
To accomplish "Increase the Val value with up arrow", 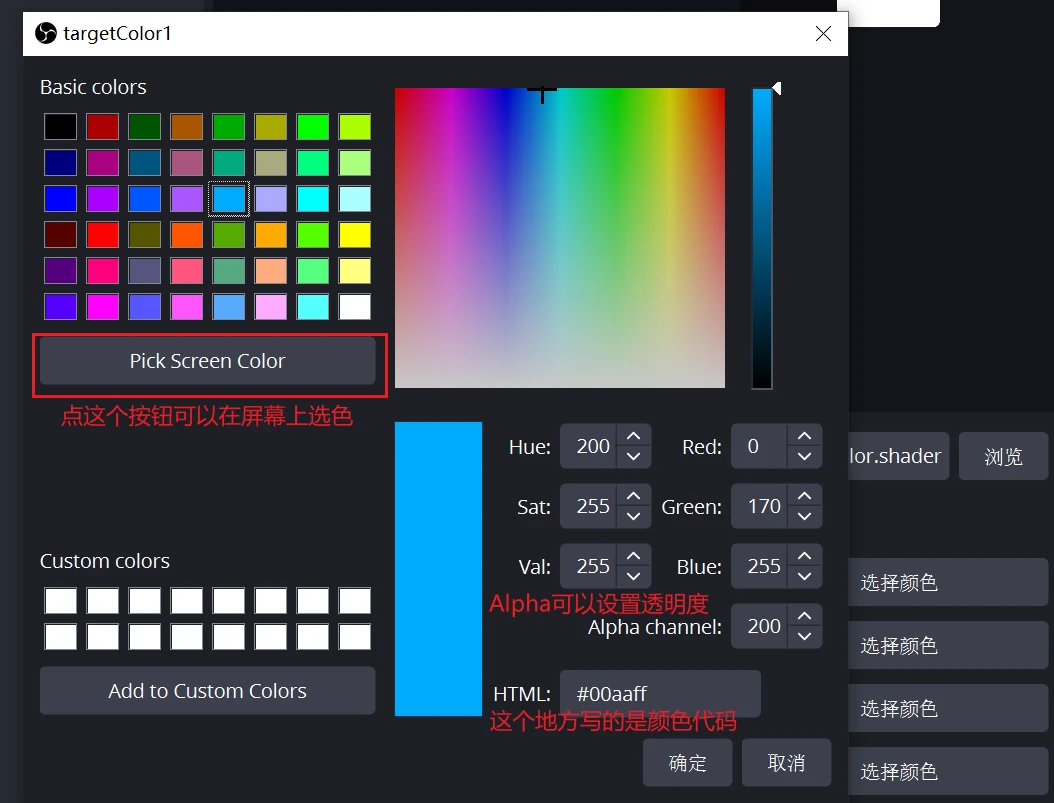I will tap(633, 556).
